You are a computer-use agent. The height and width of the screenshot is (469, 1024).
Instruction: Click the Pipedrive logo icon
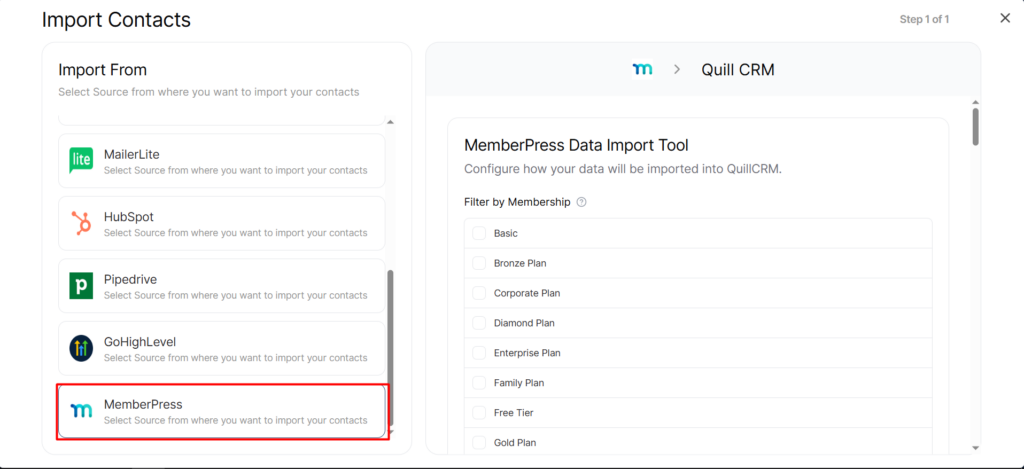(x=81, y=285)
